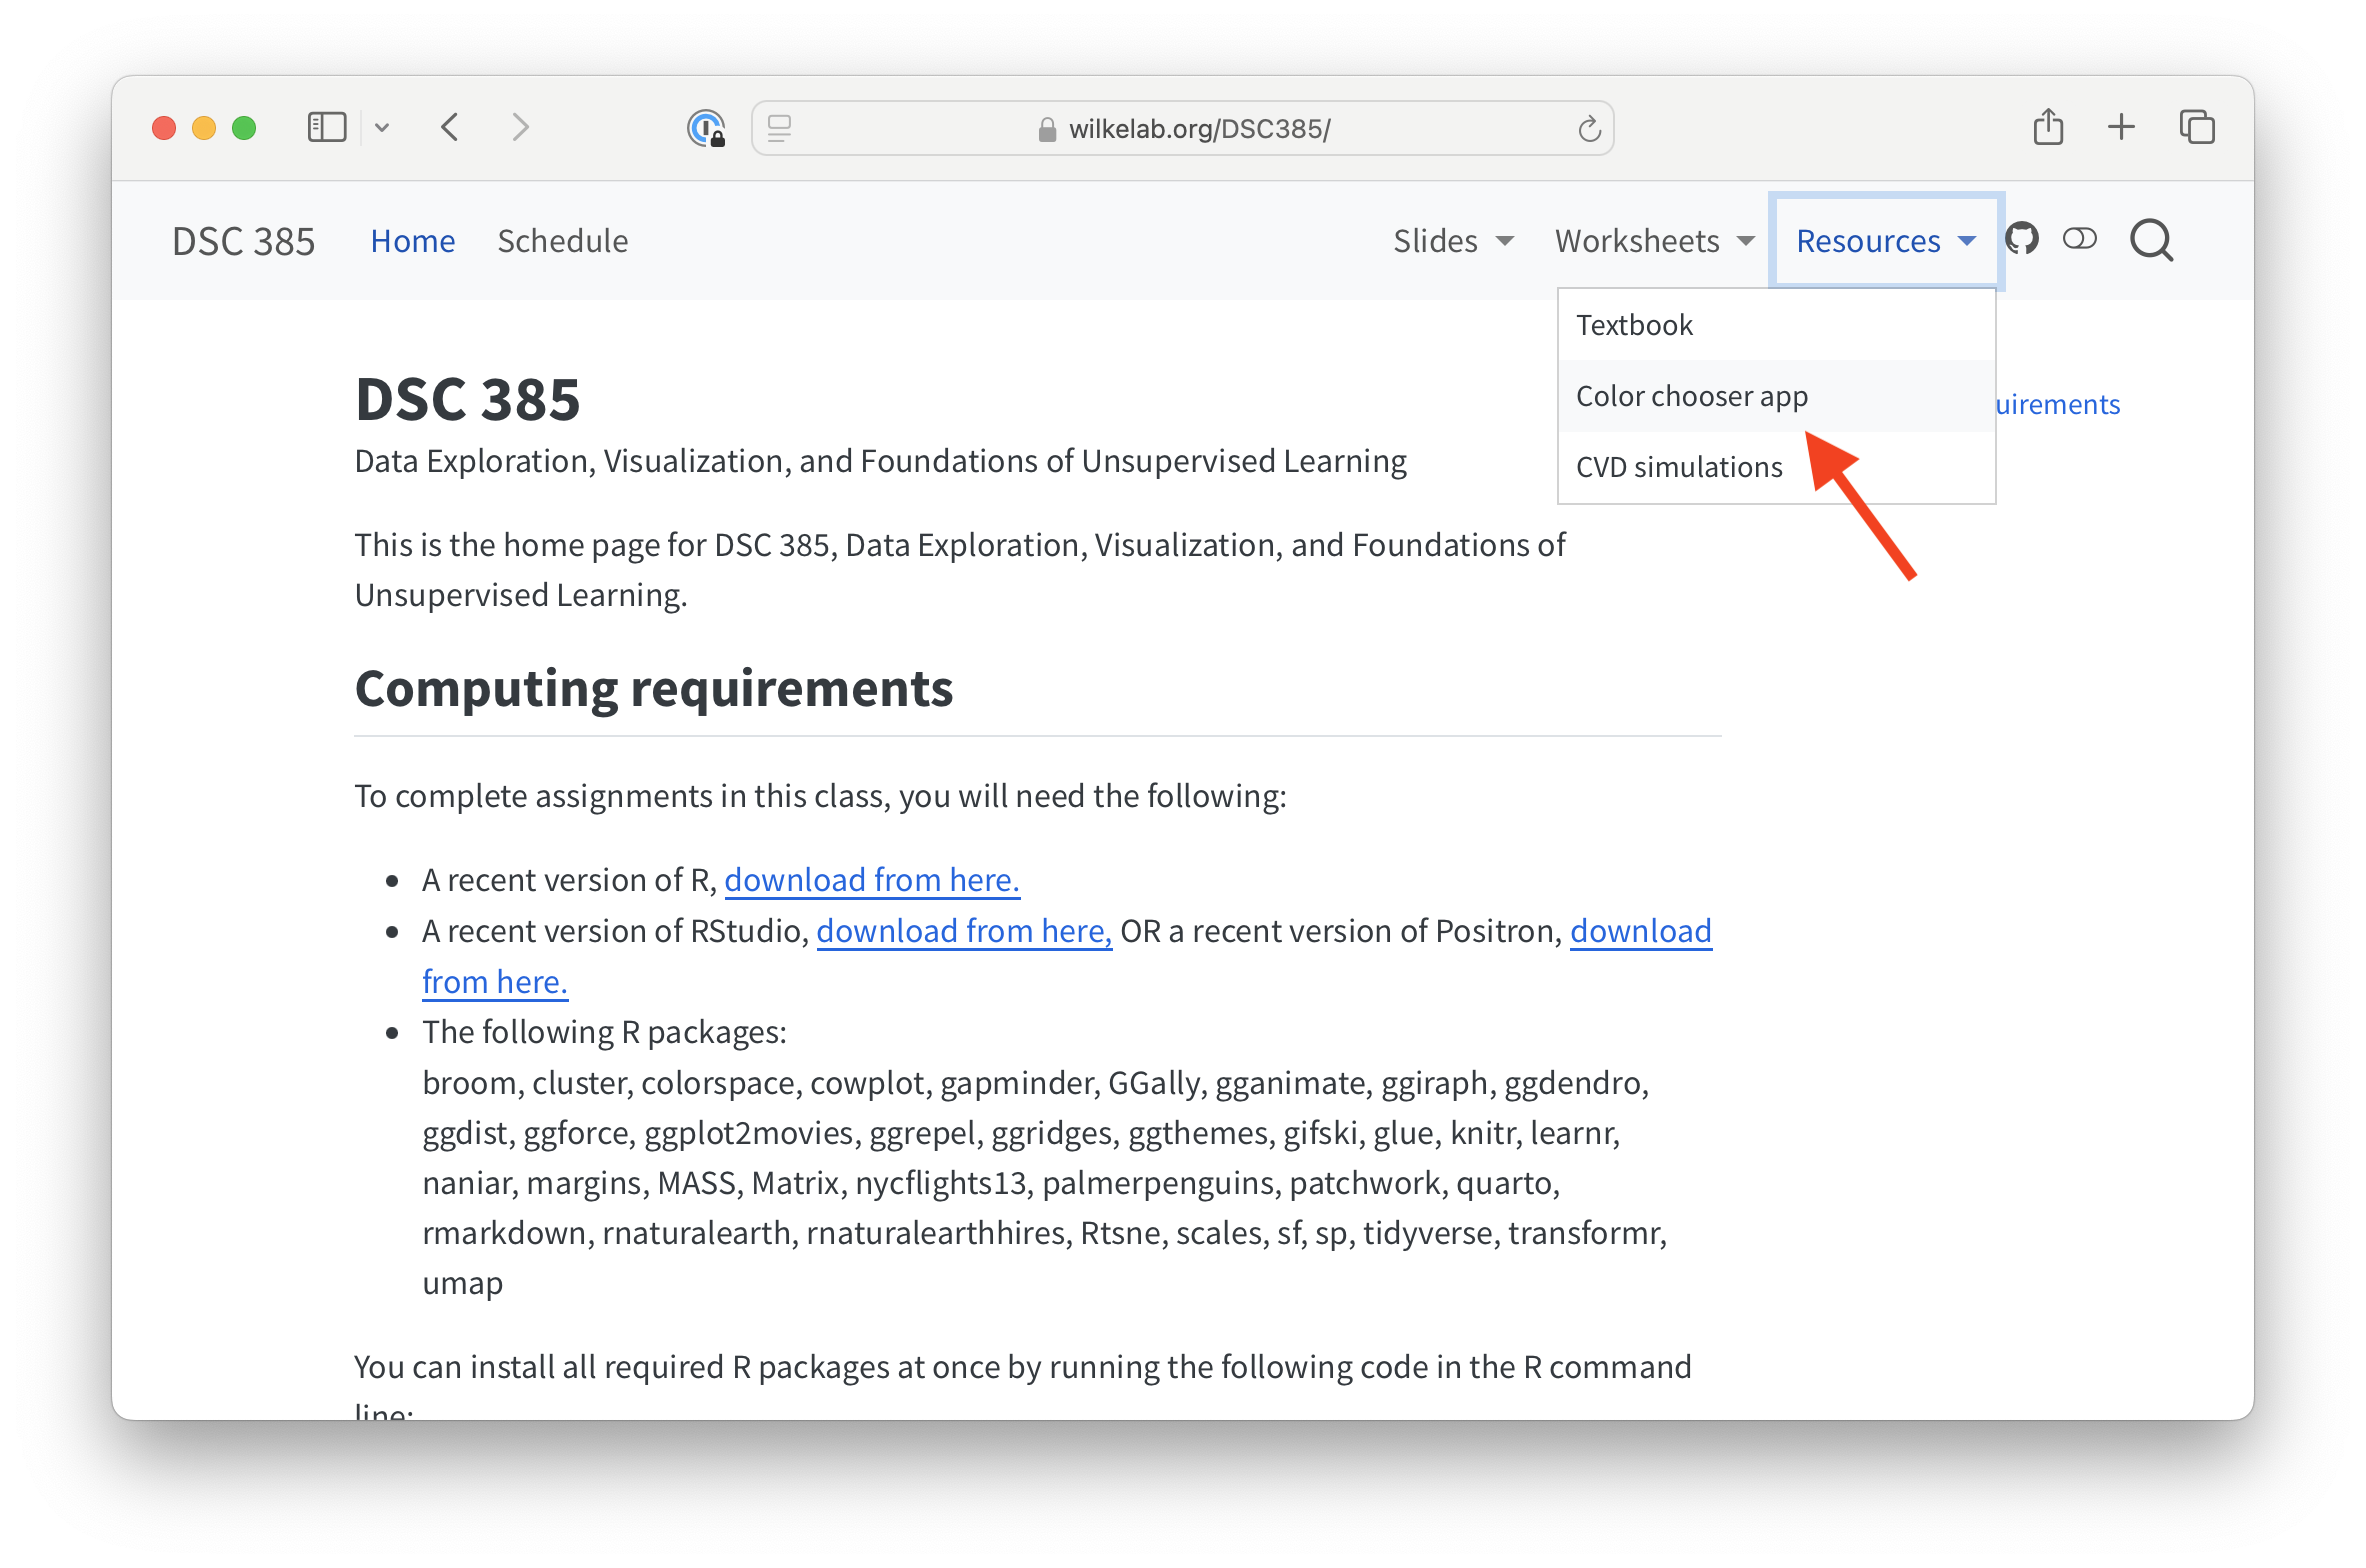
Task: Toggle dark mode switch in navbar
Action: tap(2079, 240)
